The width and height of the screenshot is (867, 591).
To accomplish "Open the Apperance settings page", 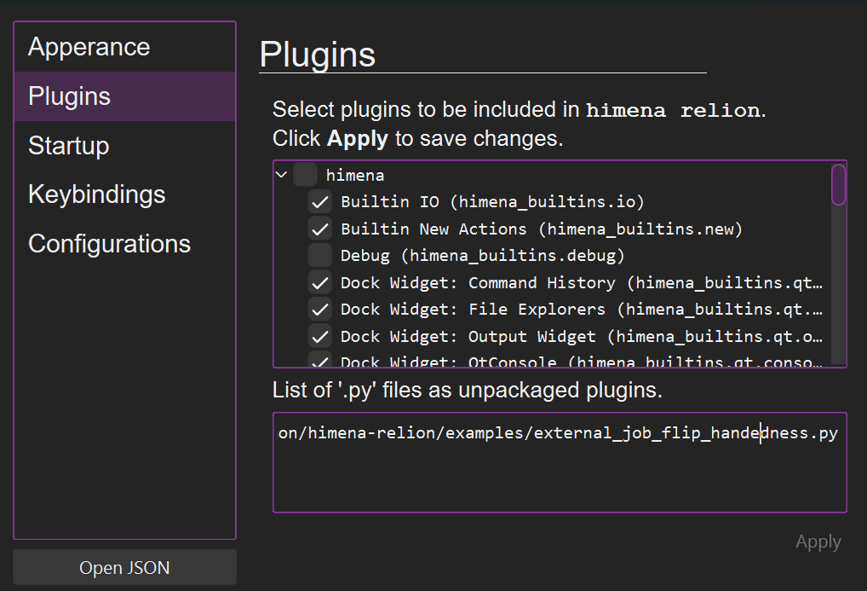I will pyautogui.click(x=89, y=47).
